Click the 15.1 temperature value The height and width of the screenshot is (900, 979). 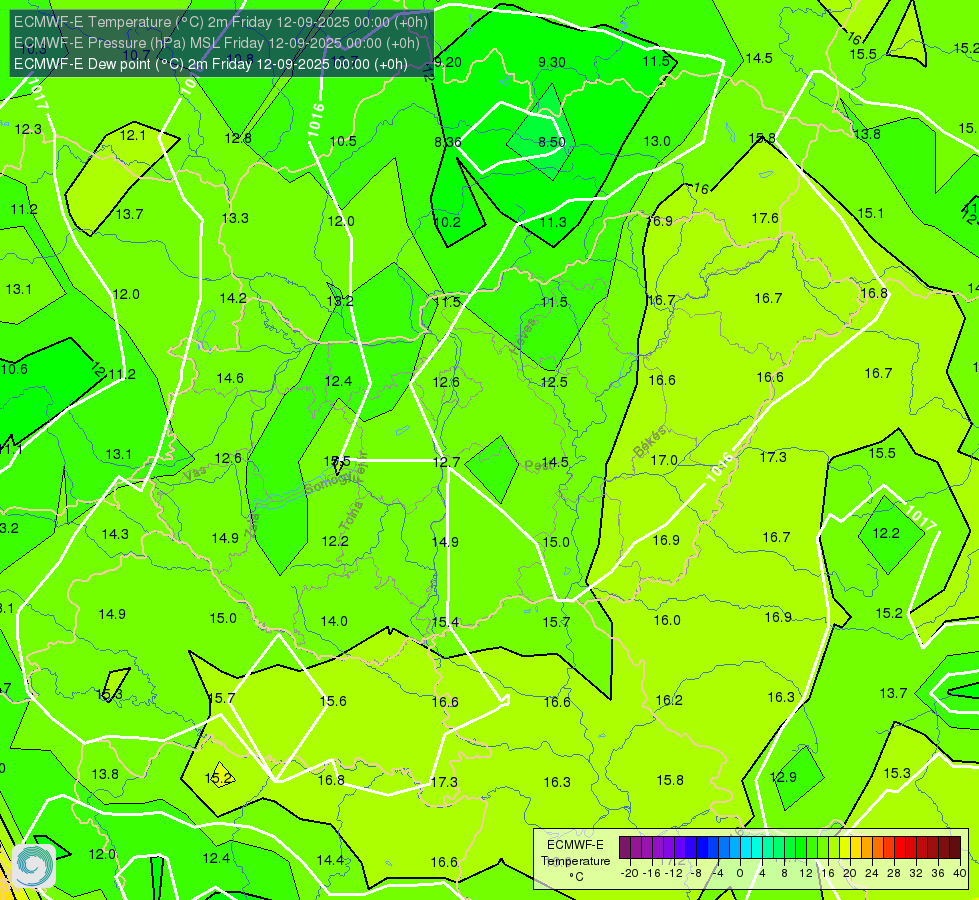point(870,214)
